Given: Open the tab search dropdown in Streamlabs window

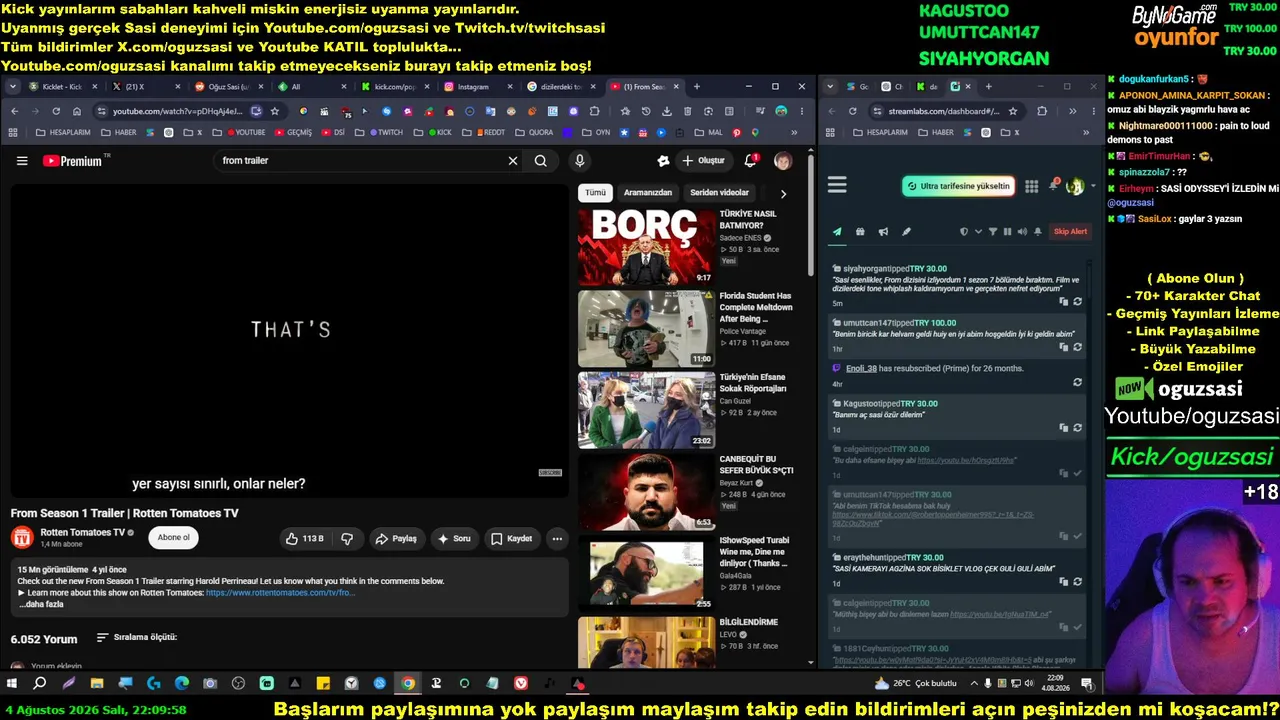Looking at the screenshot, I should coord(830,87).
